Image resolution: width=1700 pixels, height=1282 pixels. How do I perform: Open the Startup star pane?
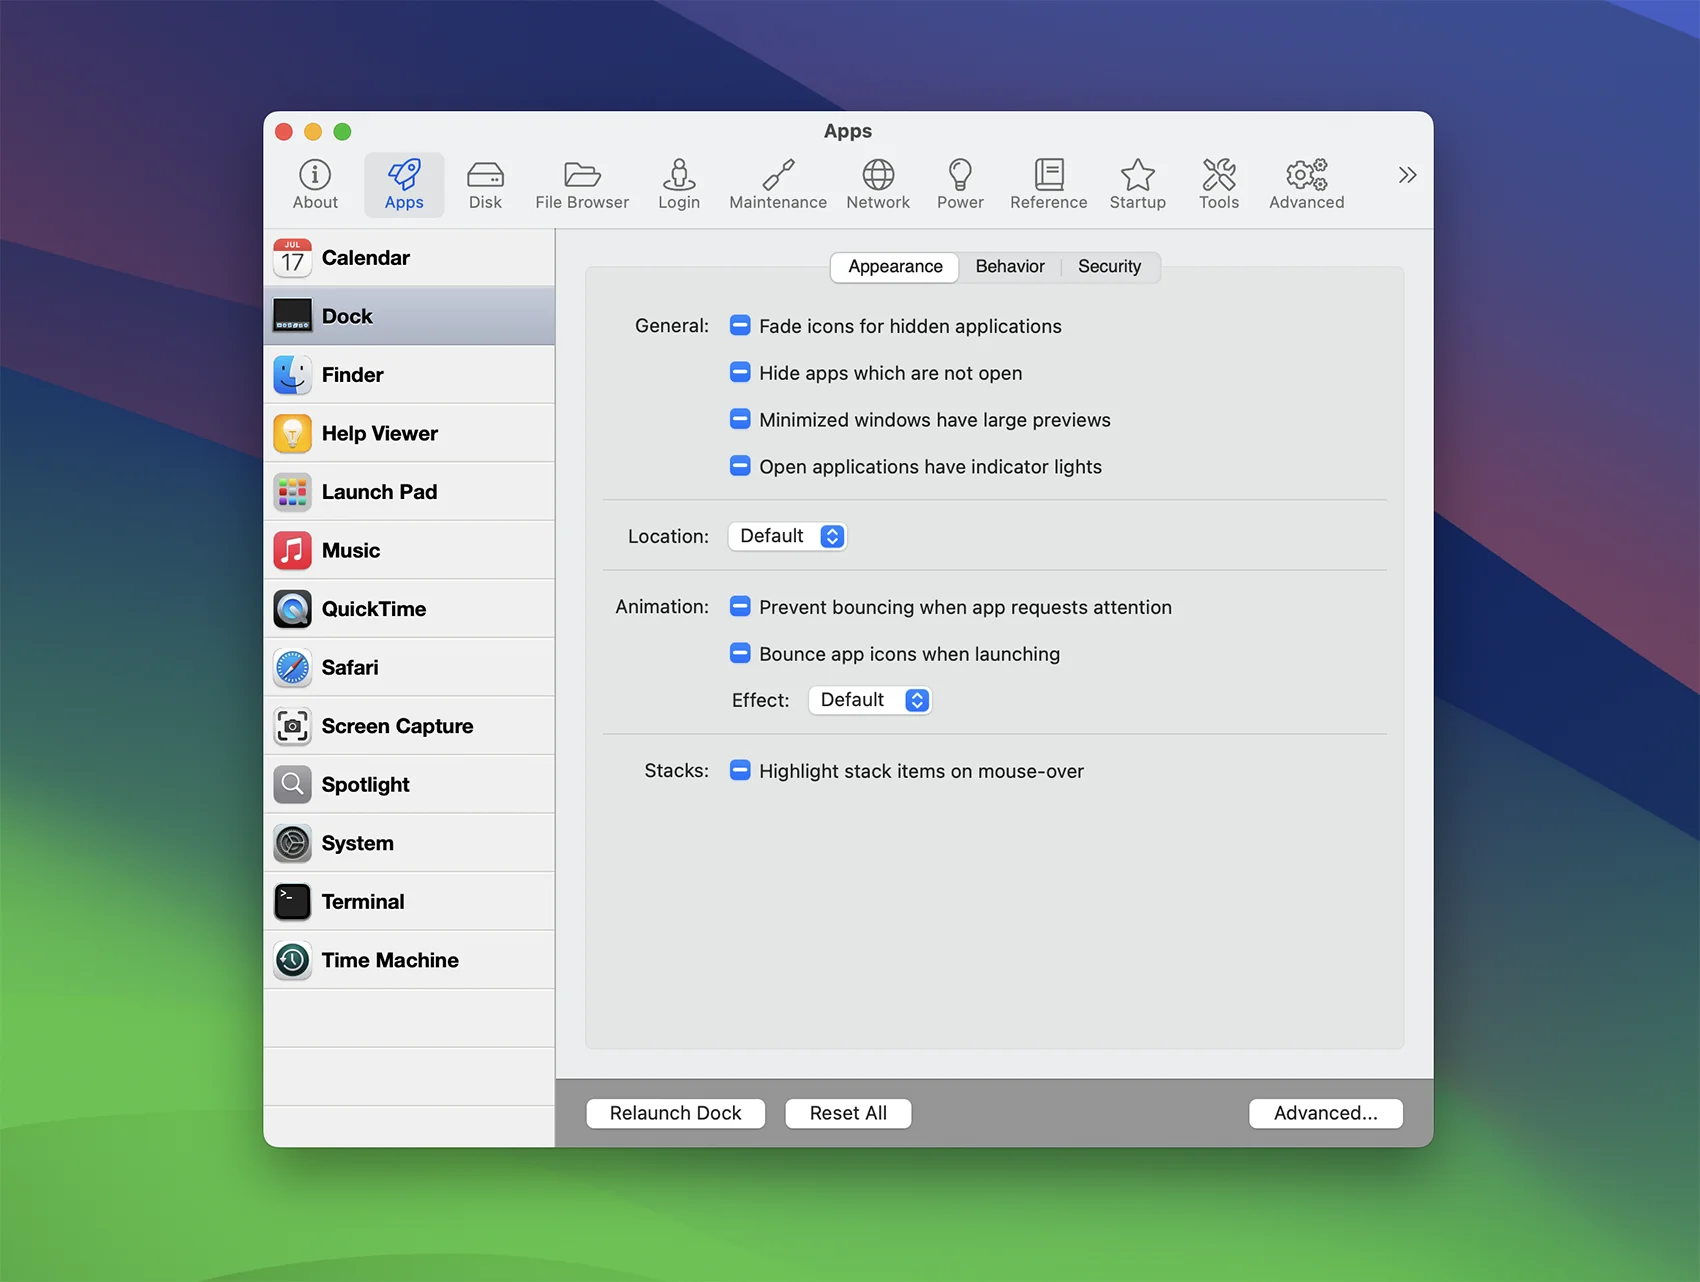tap(1138, 185)
